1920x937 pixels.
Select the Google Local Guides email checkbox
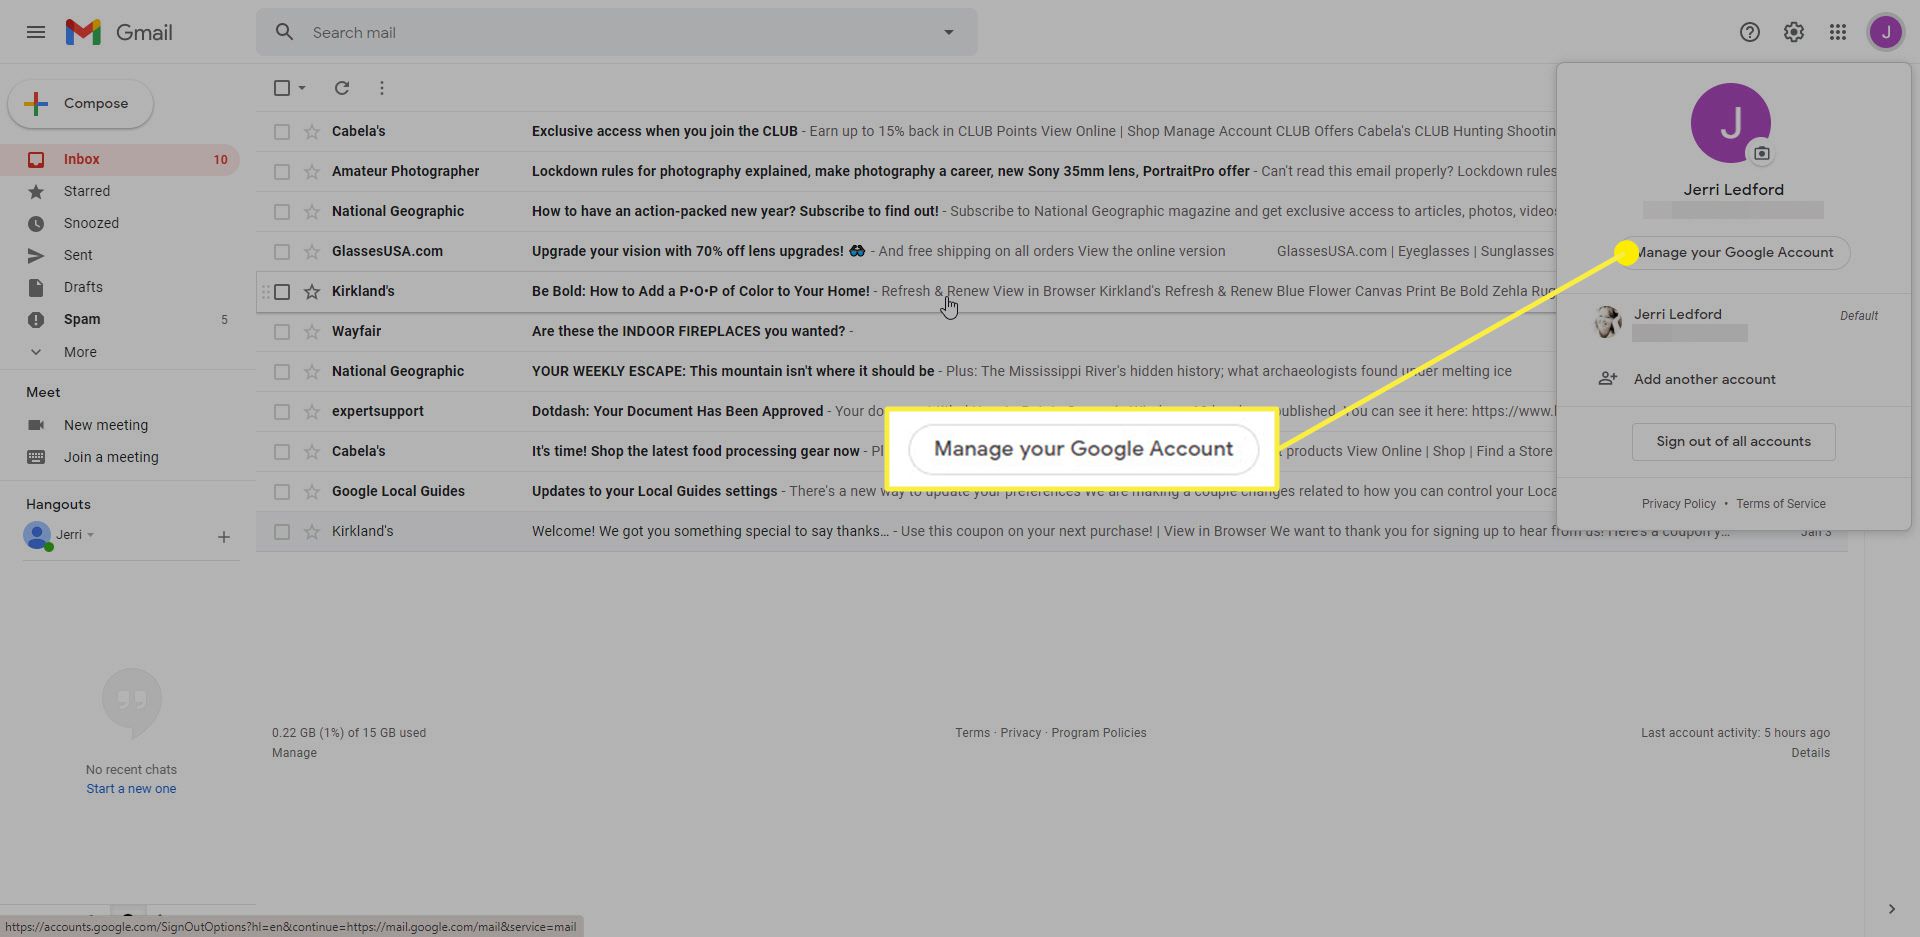(282, 491)
